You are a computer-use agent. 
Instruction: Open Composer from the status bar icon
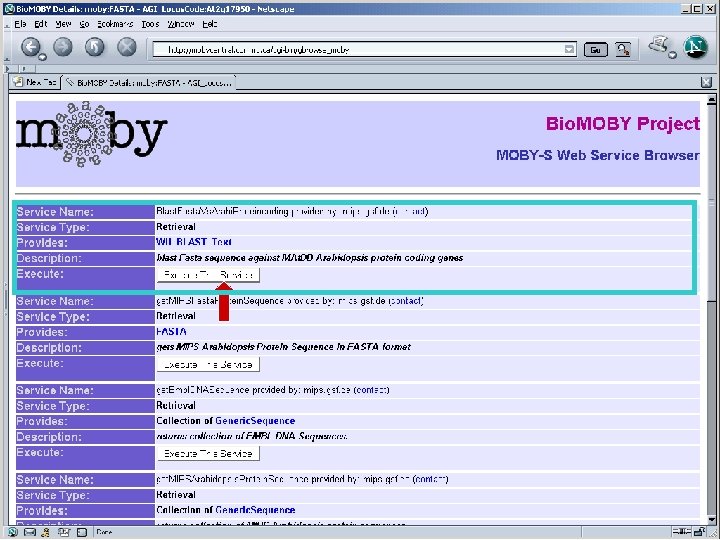(x=64, y=533)
